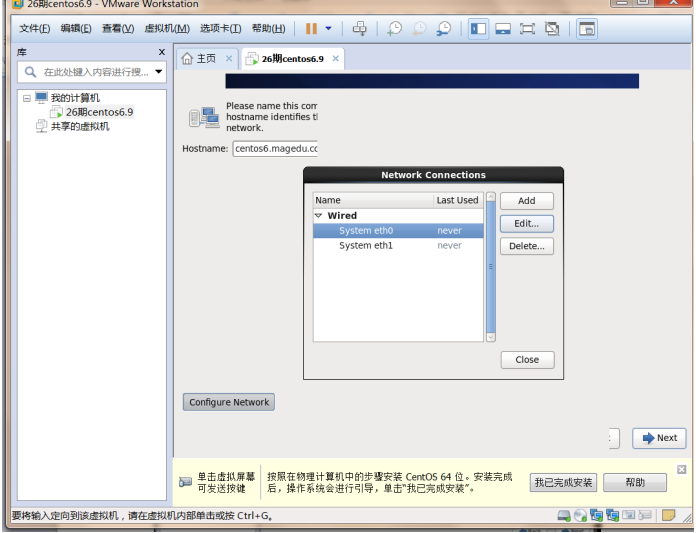Open the 选项卡(T) menu
This screenshot has height=533, width=696.
click(x=221, y=29)
